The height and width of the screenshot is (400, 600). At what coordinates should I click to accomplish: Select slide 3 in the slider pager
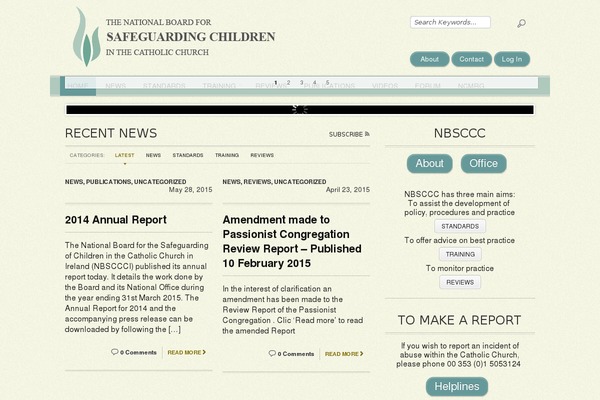[302, 83]
